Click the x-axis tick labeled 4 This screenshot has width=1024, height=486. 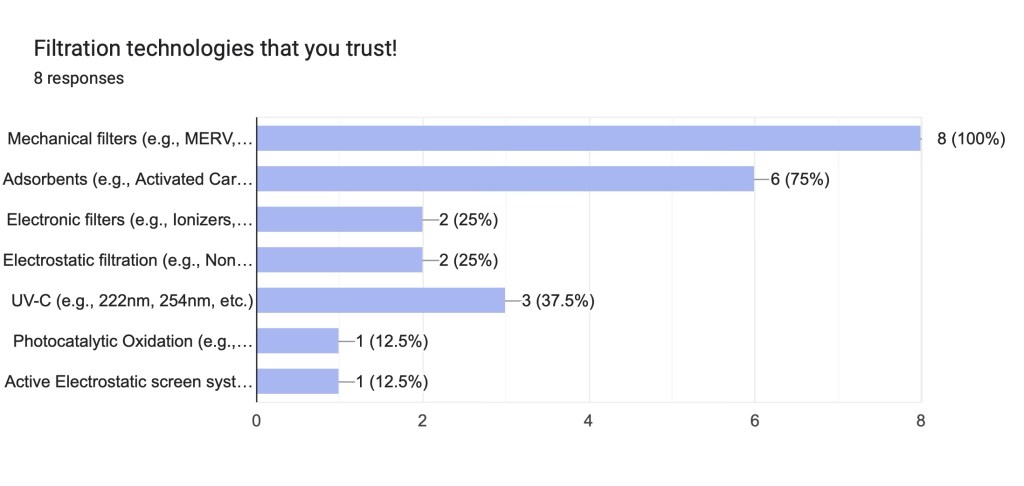click(x=589, y=421)
